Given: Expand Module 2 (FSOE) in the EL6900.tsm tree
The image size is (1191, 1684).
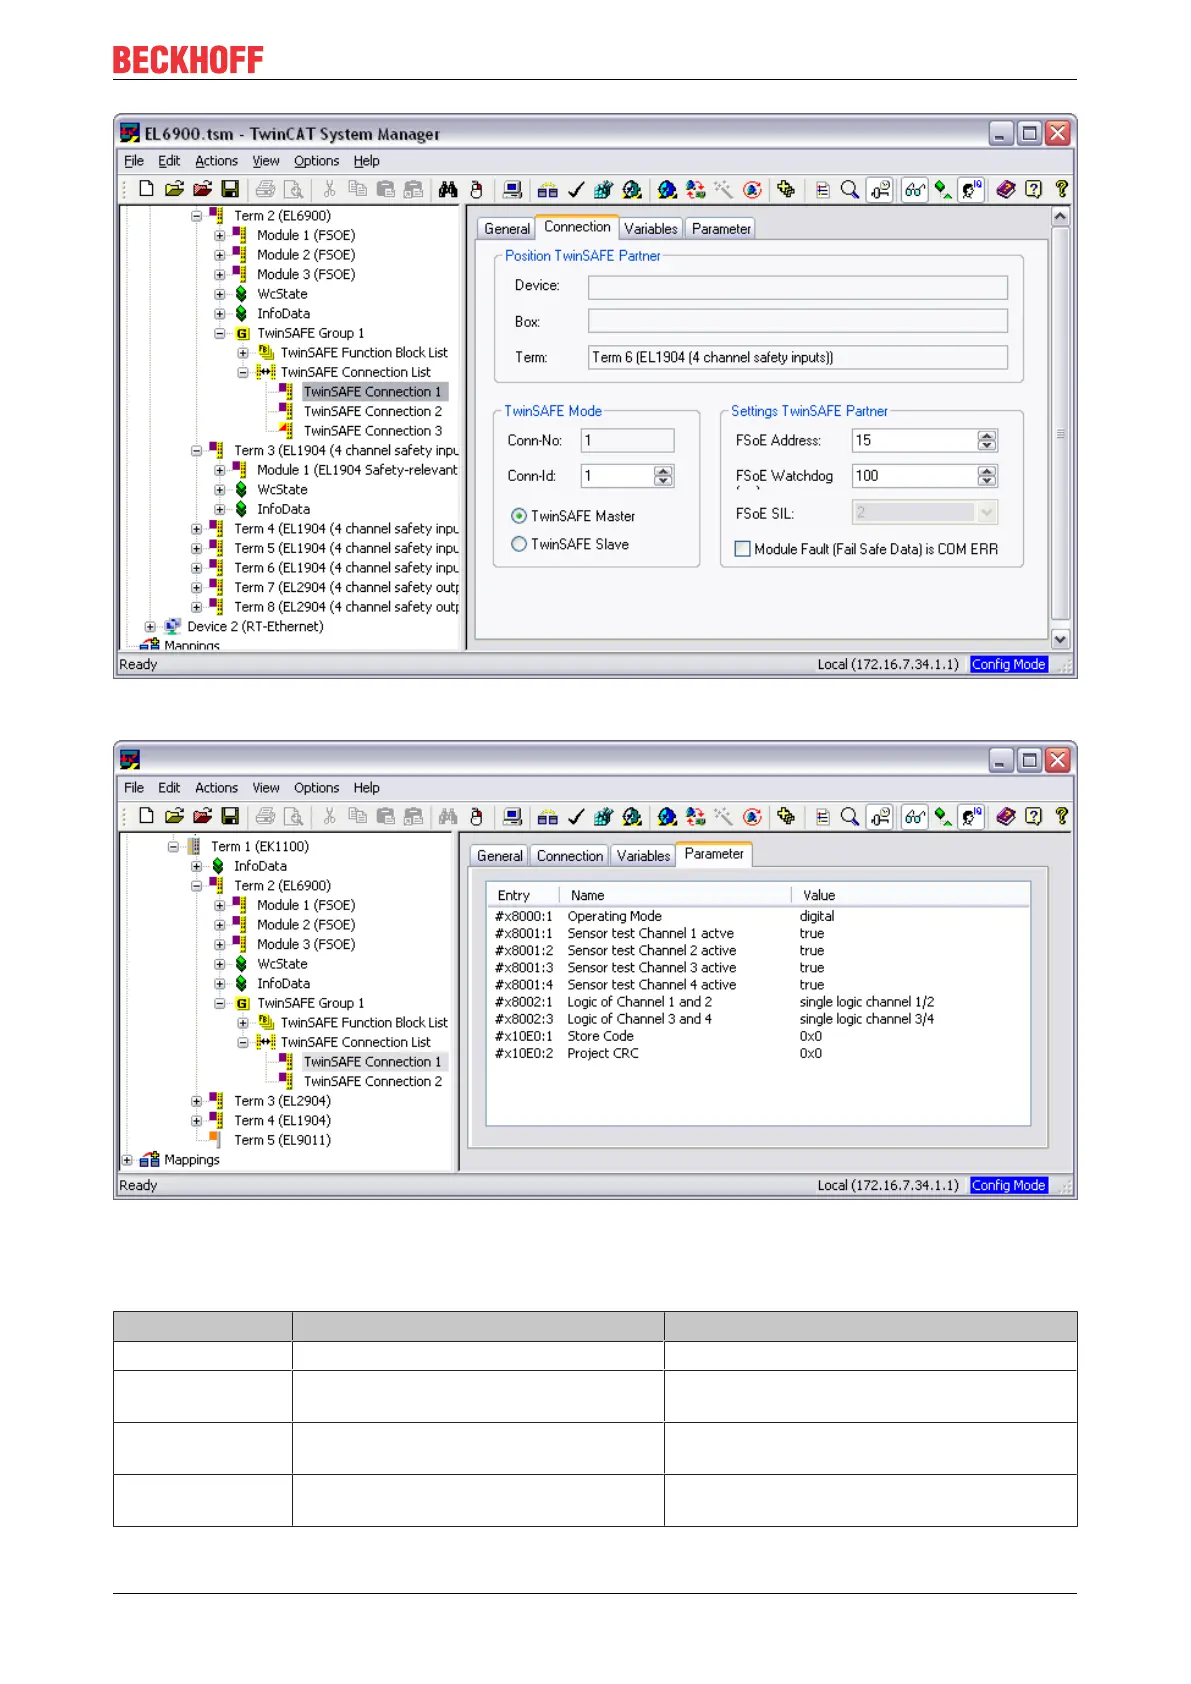Looking at the screenshot, I should (x=220, y=255).
